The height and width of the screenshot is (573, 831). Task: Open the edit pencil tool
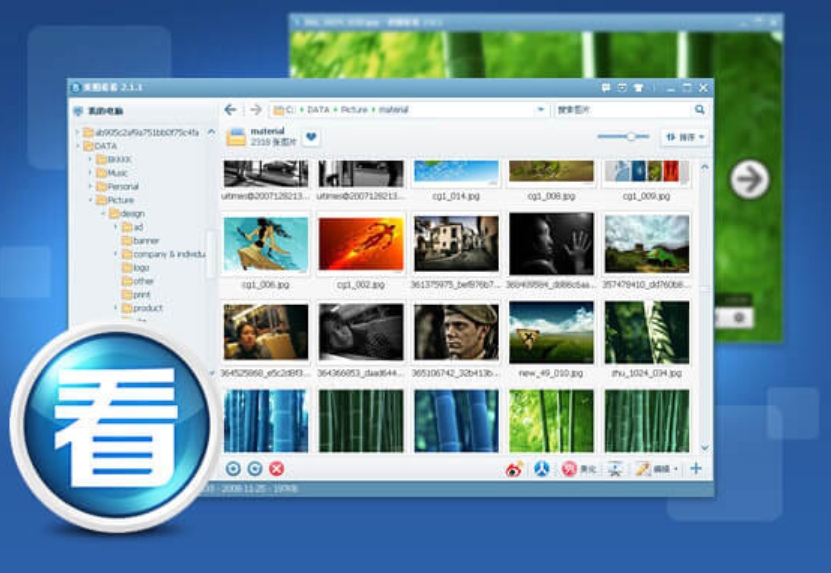click(x=643, y=469)
